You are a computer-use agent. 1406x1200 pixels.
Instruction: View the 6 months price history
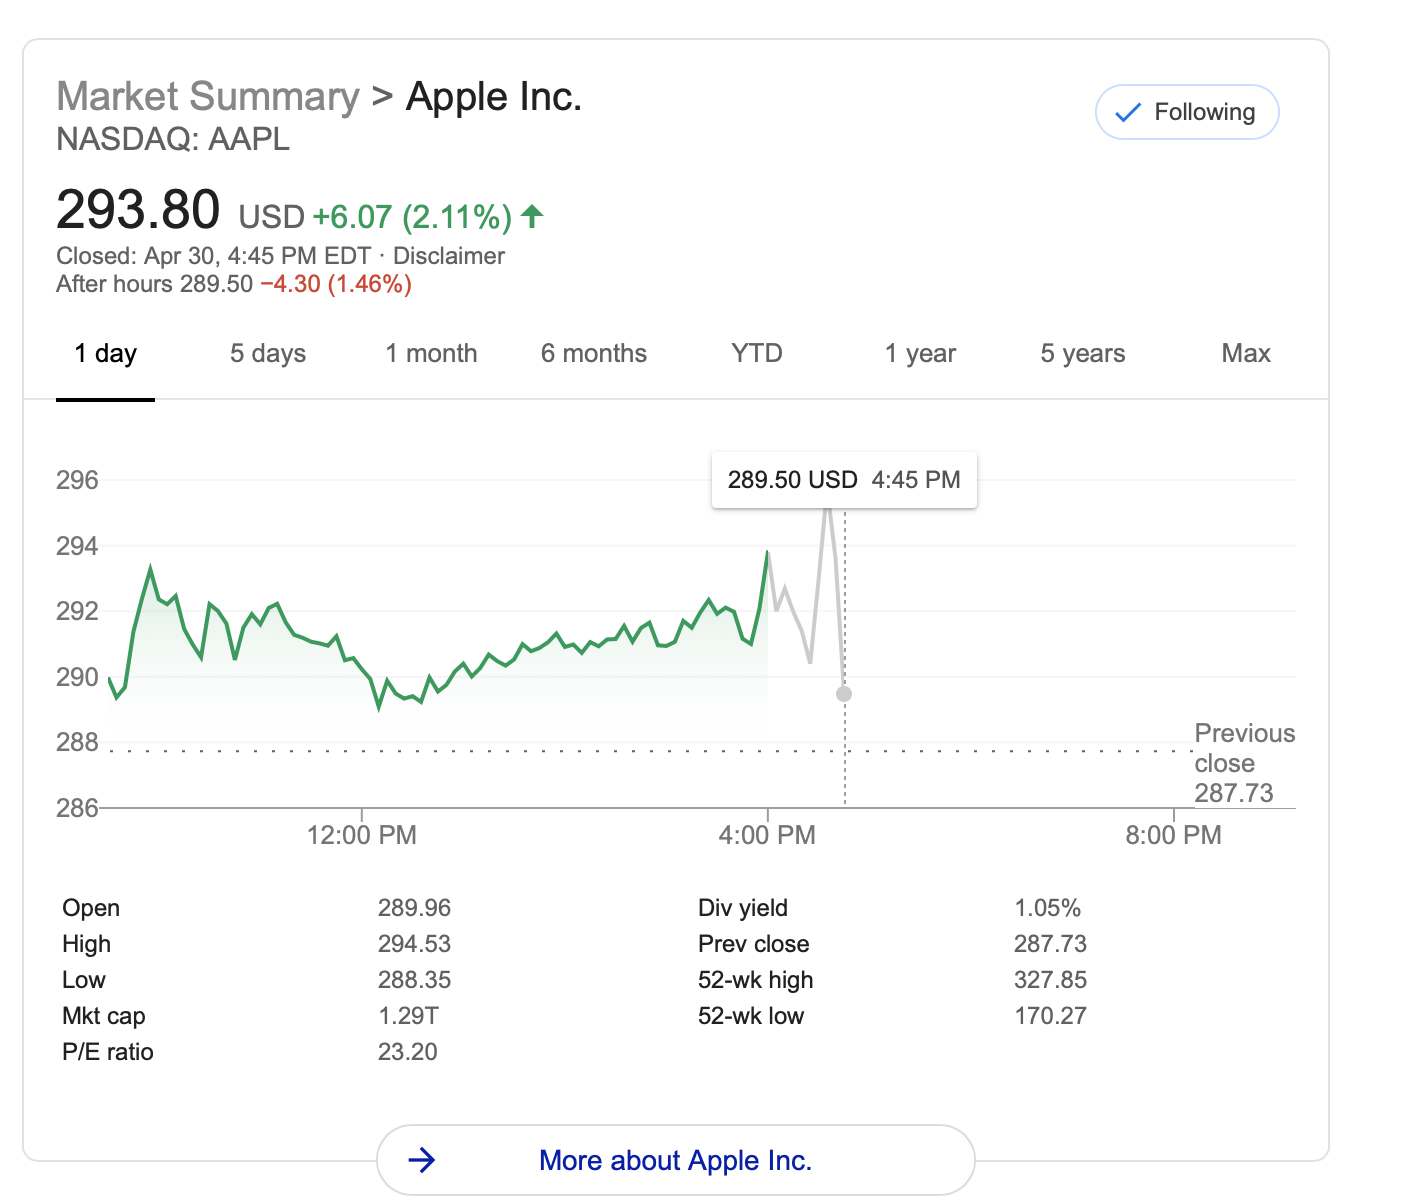point(594,353)
